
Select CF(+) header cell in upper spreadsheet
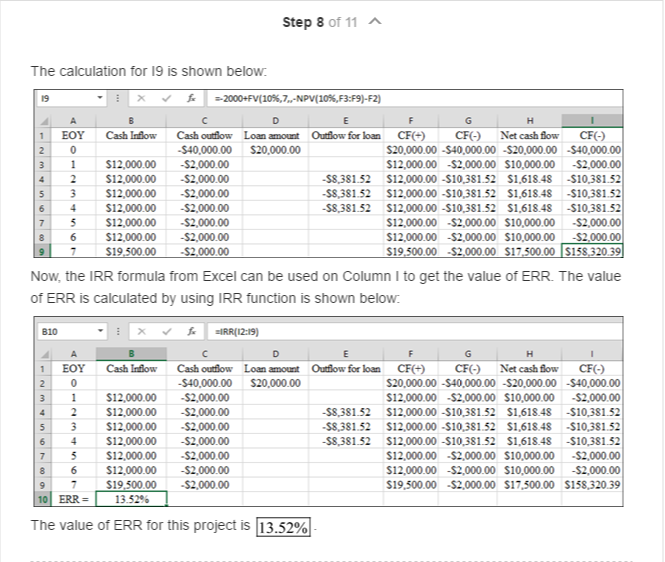point(410,136)
